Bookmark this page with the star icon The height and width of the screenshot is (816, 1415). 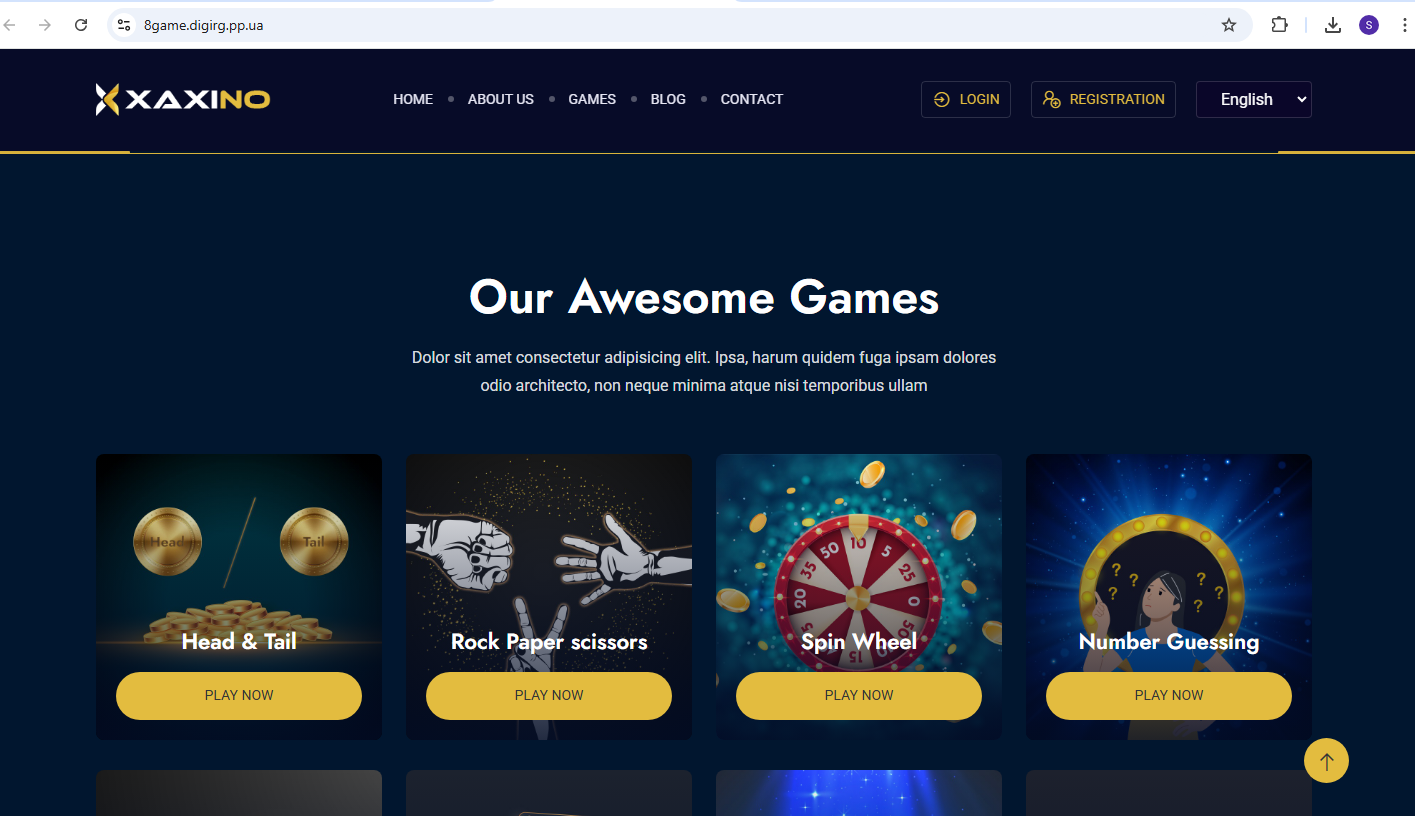point(1229,25)
